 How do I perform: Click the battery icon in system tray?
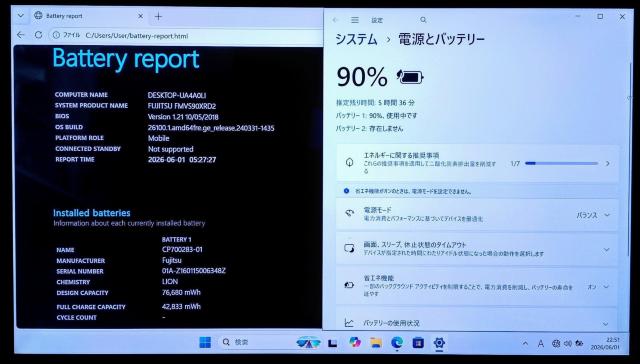click(x=579, y=344)
